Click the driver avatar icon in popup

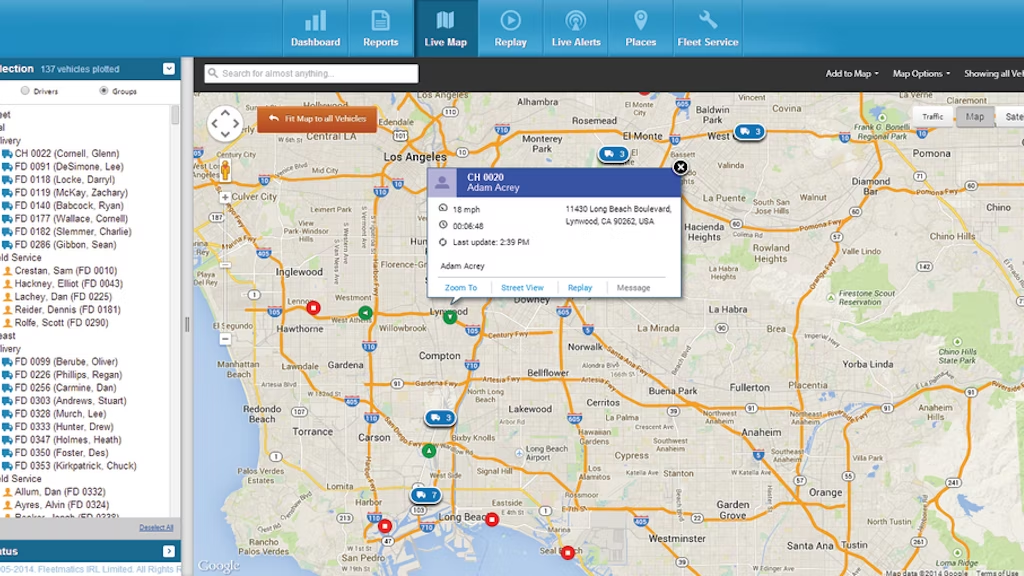click(442, 182)
